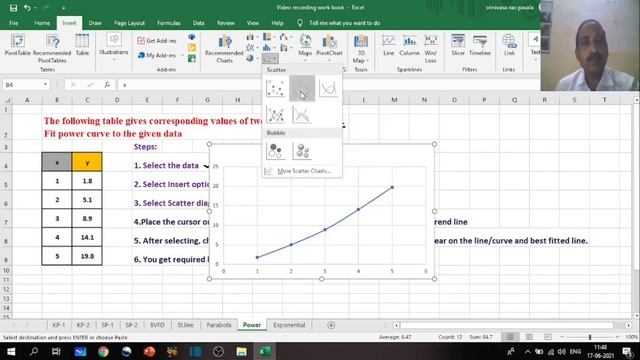Viewport: 640px width, 360px height.
Task: Open Chrome from the taskbar
Action: pos(103,351)
